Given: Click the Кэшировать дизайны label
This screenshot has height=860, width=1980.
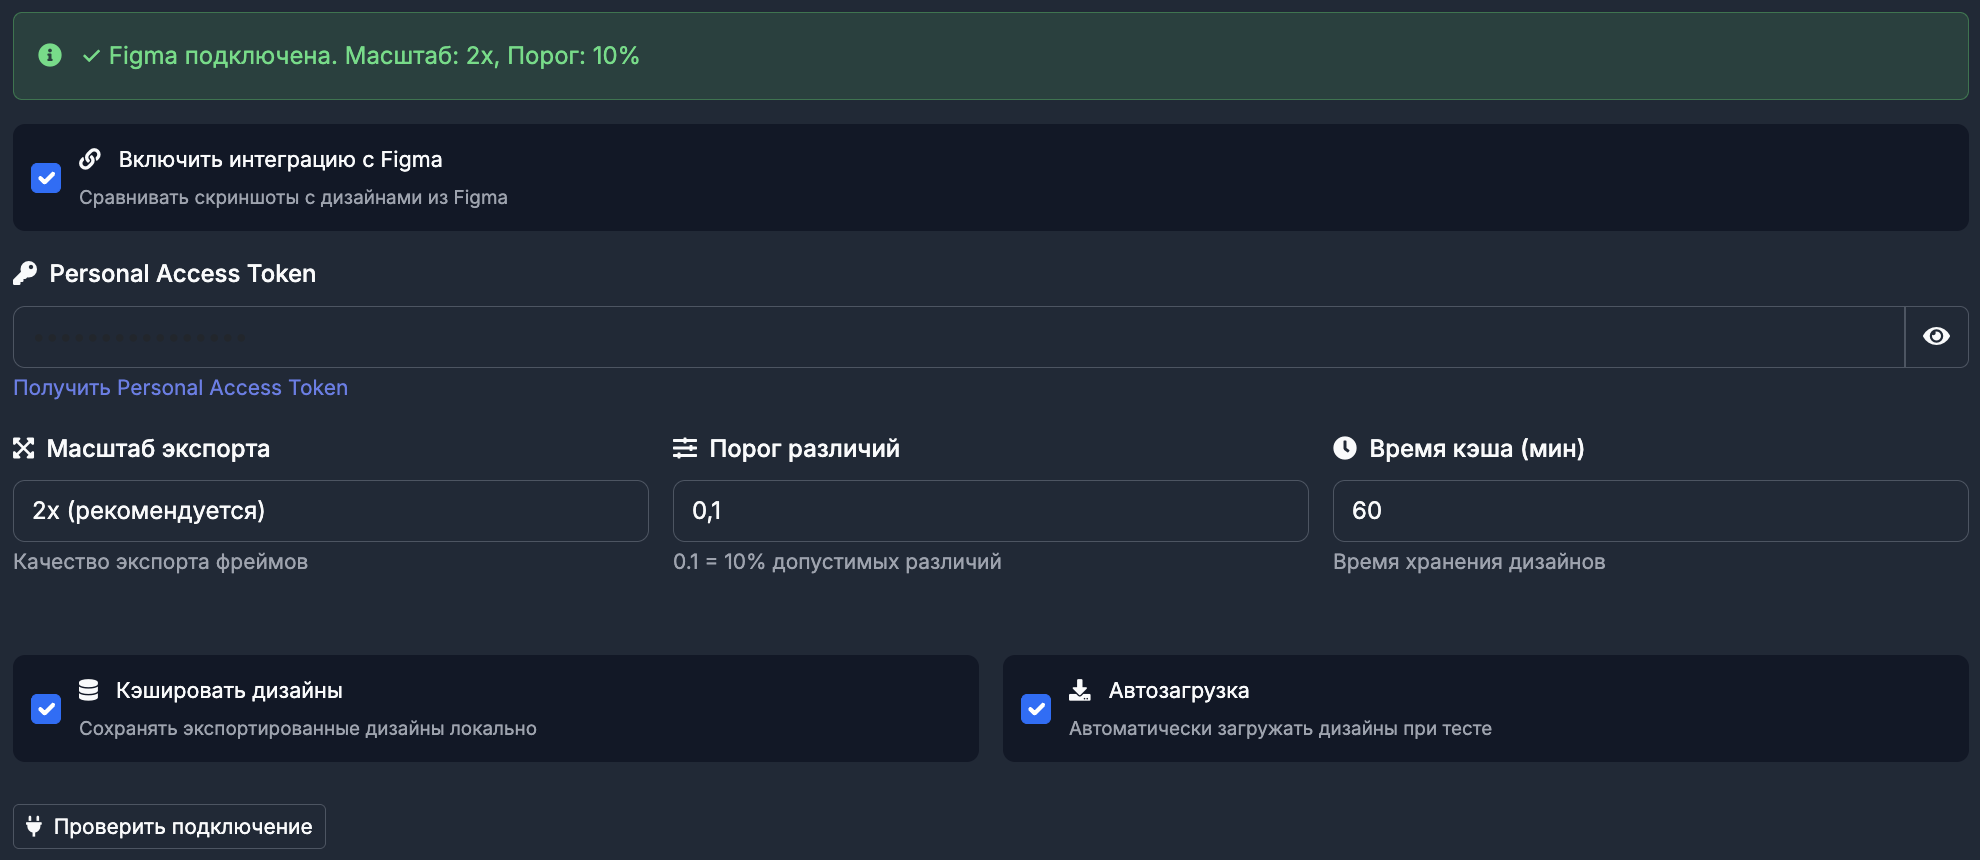Looking at the screenshot, I should point(229,691).
